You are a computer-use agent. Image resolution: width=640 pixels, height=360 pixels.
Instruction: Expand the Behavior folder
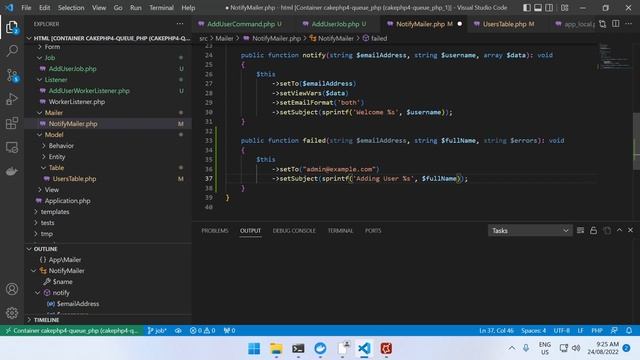44,146
